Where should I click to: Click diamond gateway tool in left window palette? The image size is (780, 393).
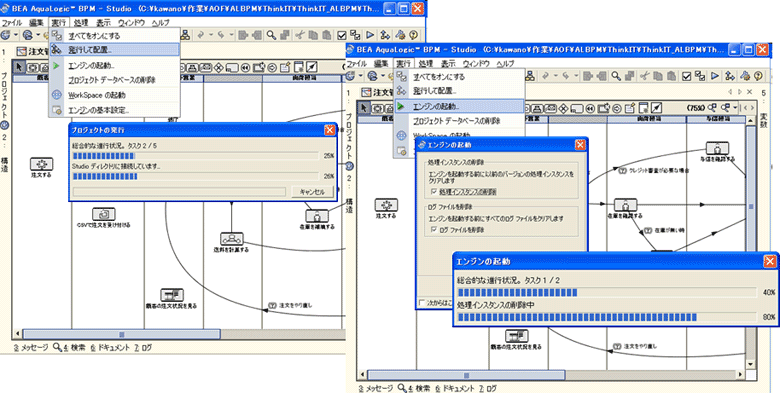pos(219,67)
